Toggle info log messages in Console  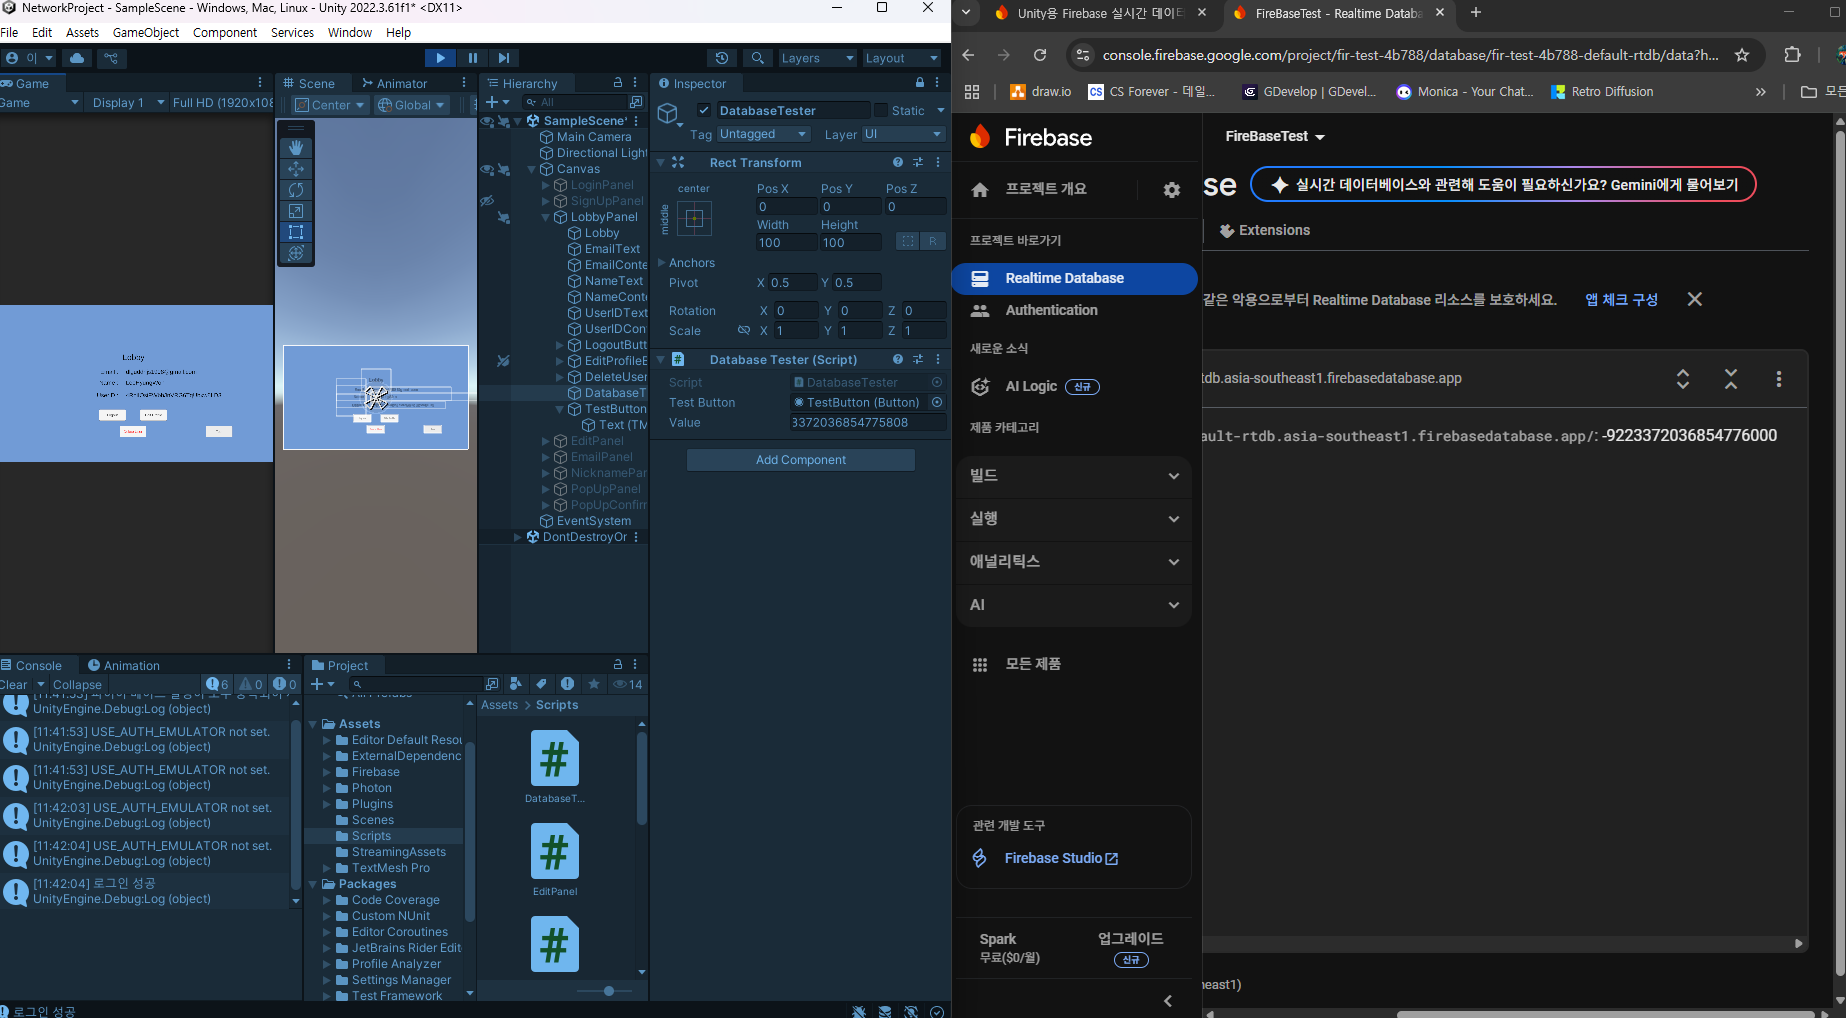[x=218, y=685]
